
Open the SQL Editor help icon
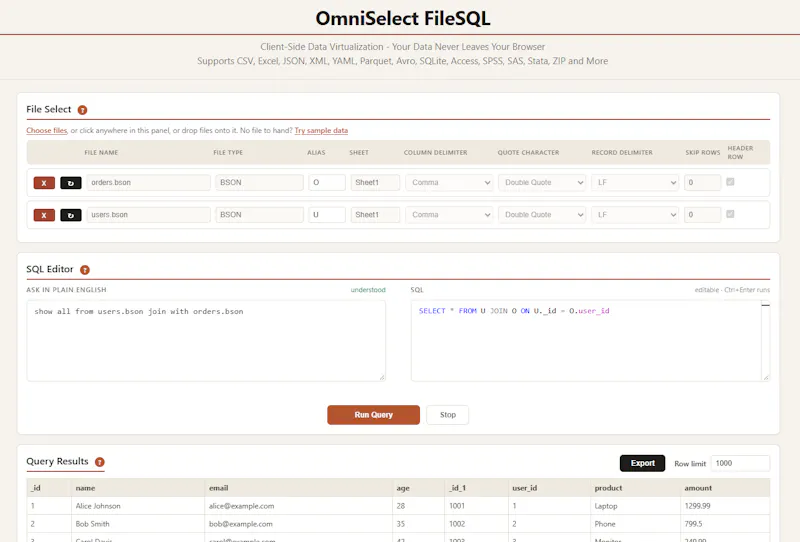[x=85, y=270]
